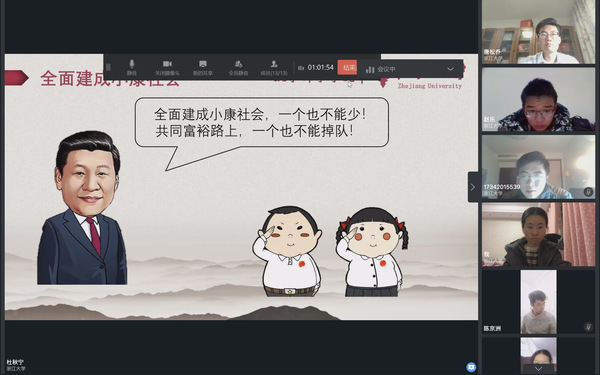Image resolution: width=600 pixels, height=375 pixels.
Task: Expand the 会议中 status dropdown chevron
Action: [450, 69]
